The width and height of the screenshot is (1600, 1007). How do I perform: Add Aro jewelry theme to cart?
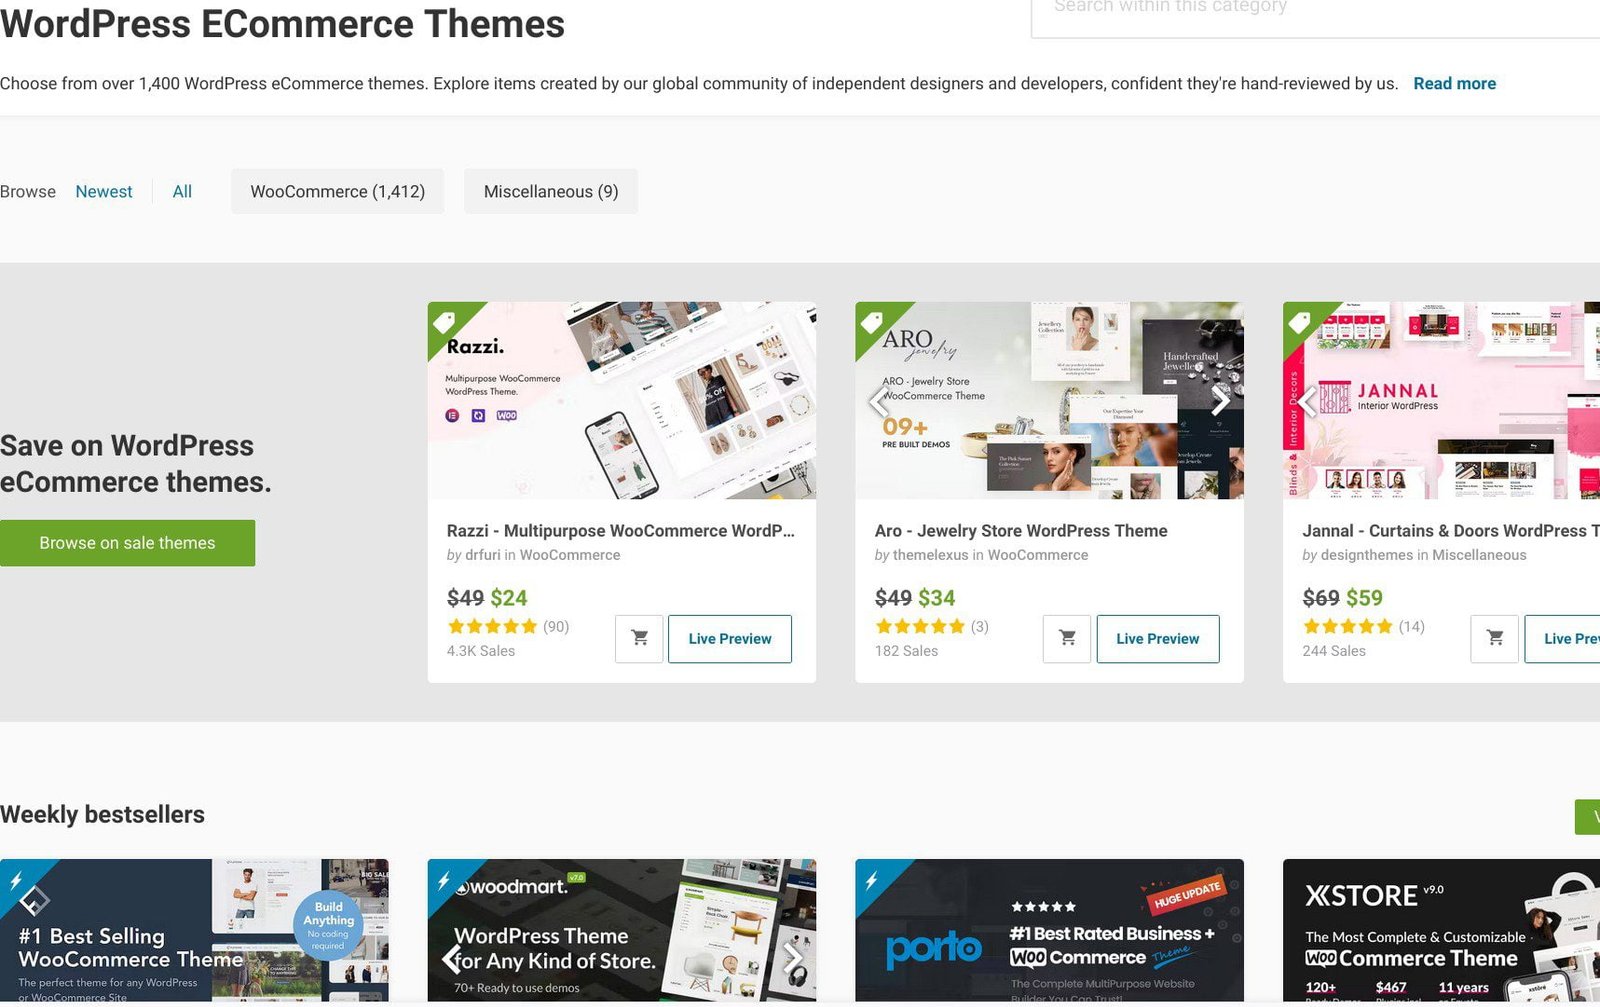click(x=1067, y=638)
